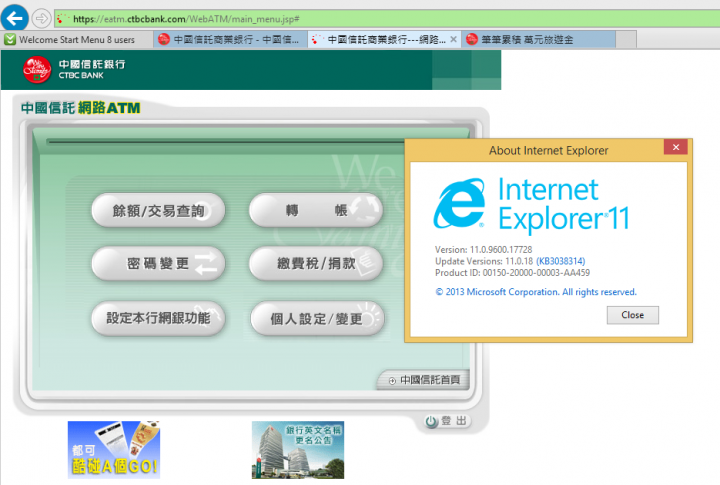
Task: Open 轉帳 transfer function
Action: click(316, 210)
